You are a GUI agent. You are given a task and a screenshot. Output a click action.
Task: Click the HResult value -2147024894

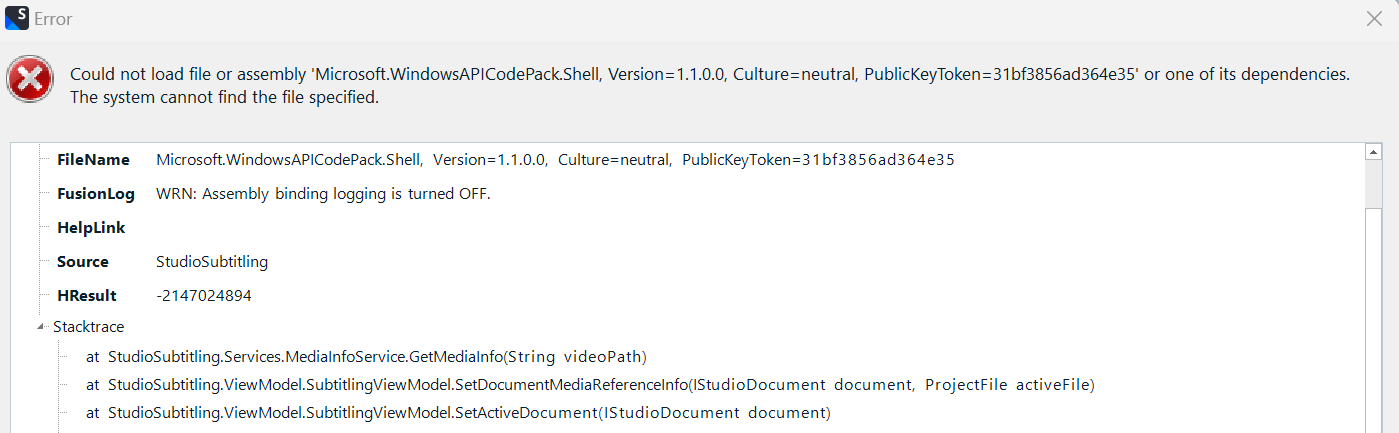204,296
